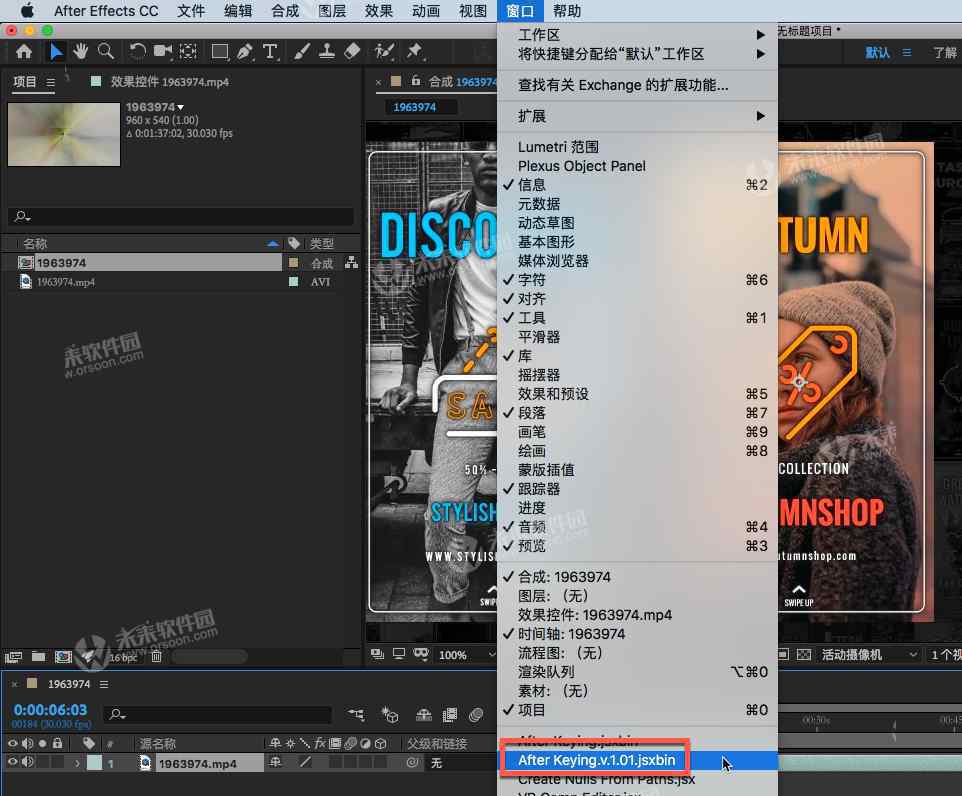Viewport: 962px width, 796px height.
Task: Open the Apple menu
Action: pos(27,11)
